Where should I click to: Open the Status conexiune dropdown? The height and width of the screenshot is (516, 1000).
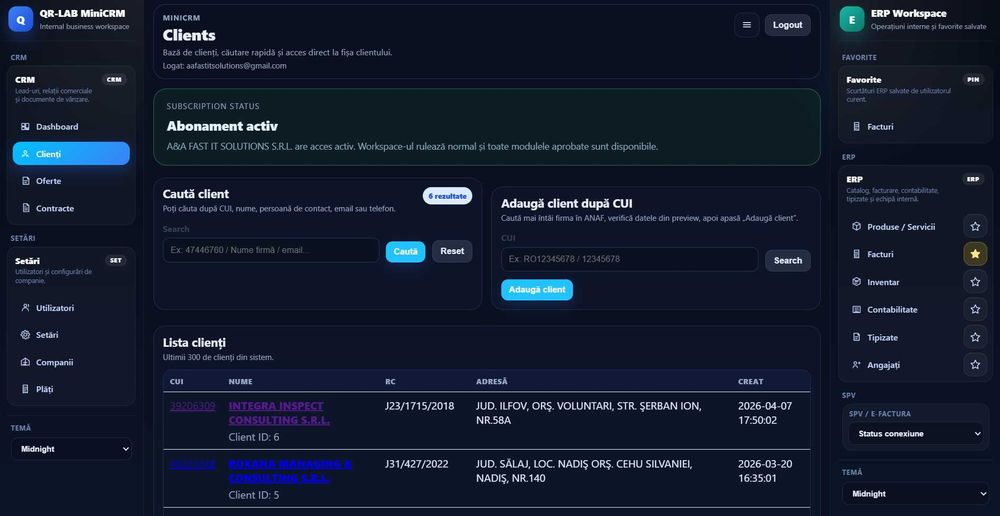(916, 434)
